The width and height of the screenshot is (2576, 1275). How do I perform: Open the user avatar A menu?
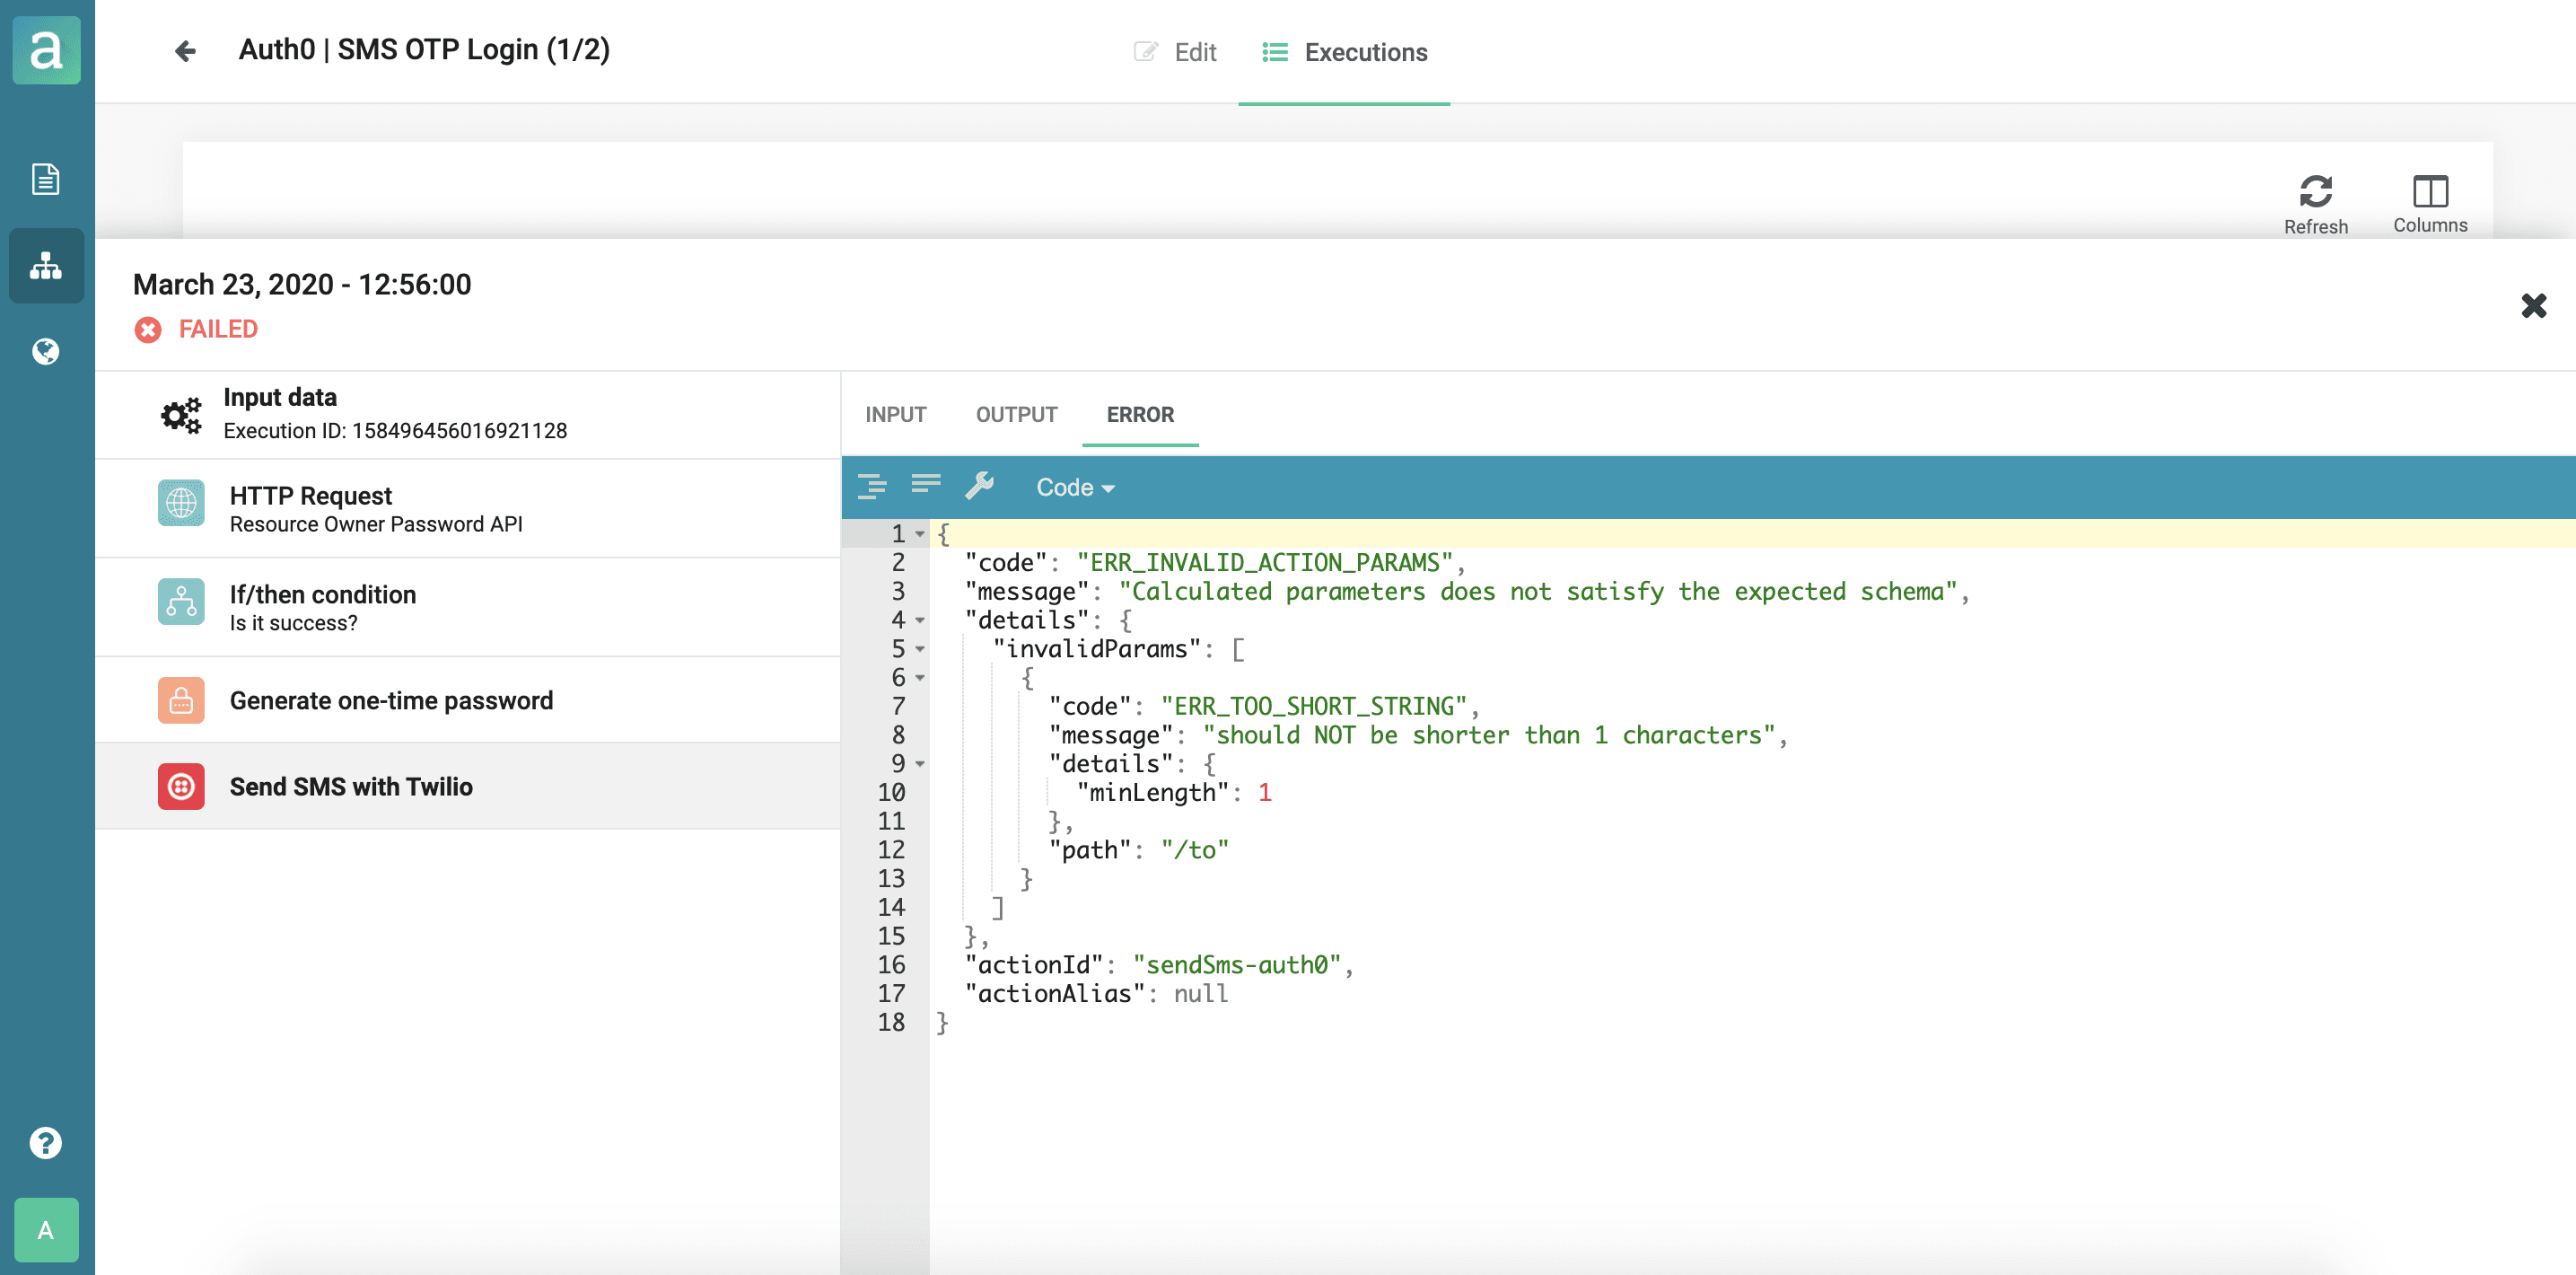[x=46, y=1229]
